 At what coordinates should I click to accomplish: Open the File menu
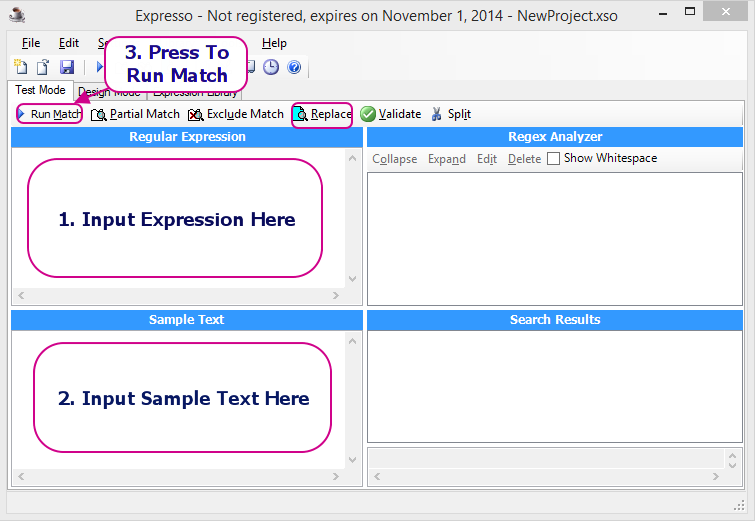pyautogui.click(x=31, y=43)
